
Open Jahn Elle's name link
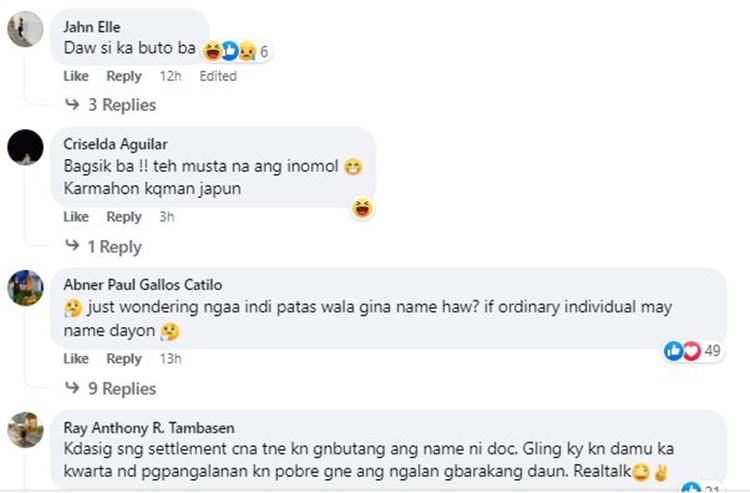click(x=91, y=27)
